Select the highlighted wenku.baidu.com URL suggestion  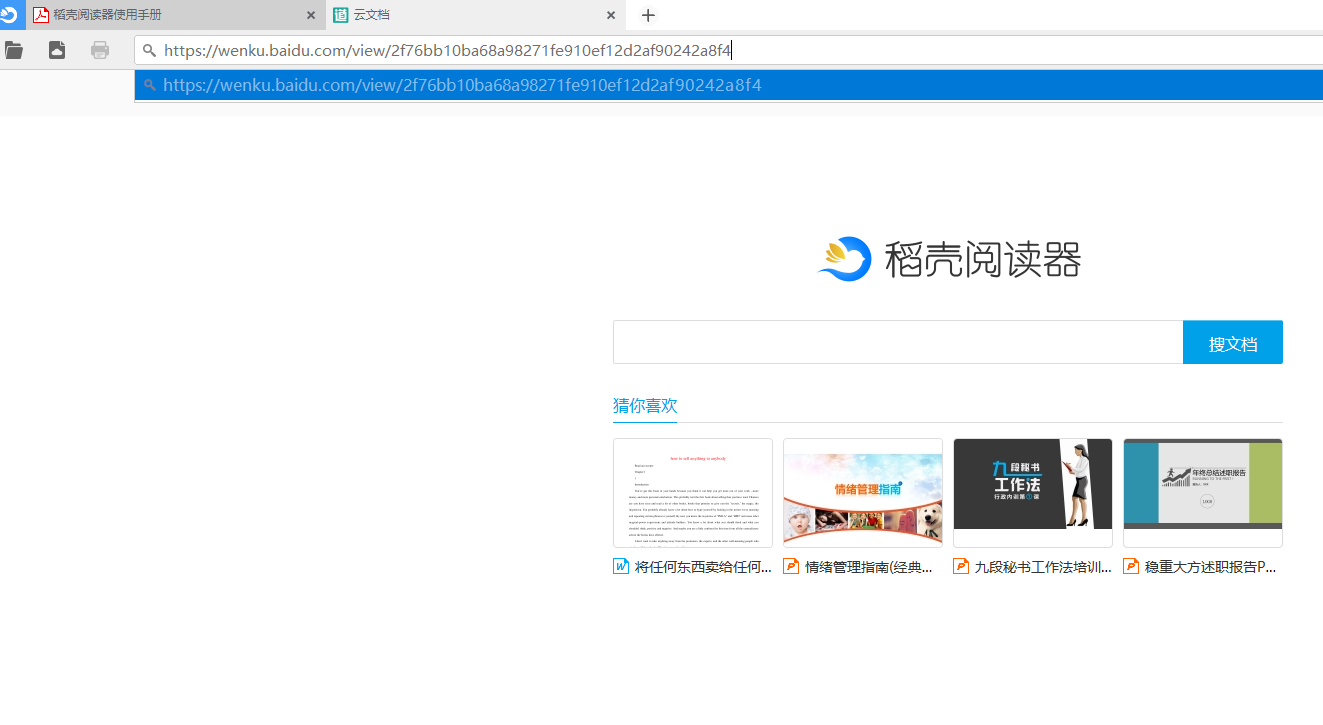728,85
